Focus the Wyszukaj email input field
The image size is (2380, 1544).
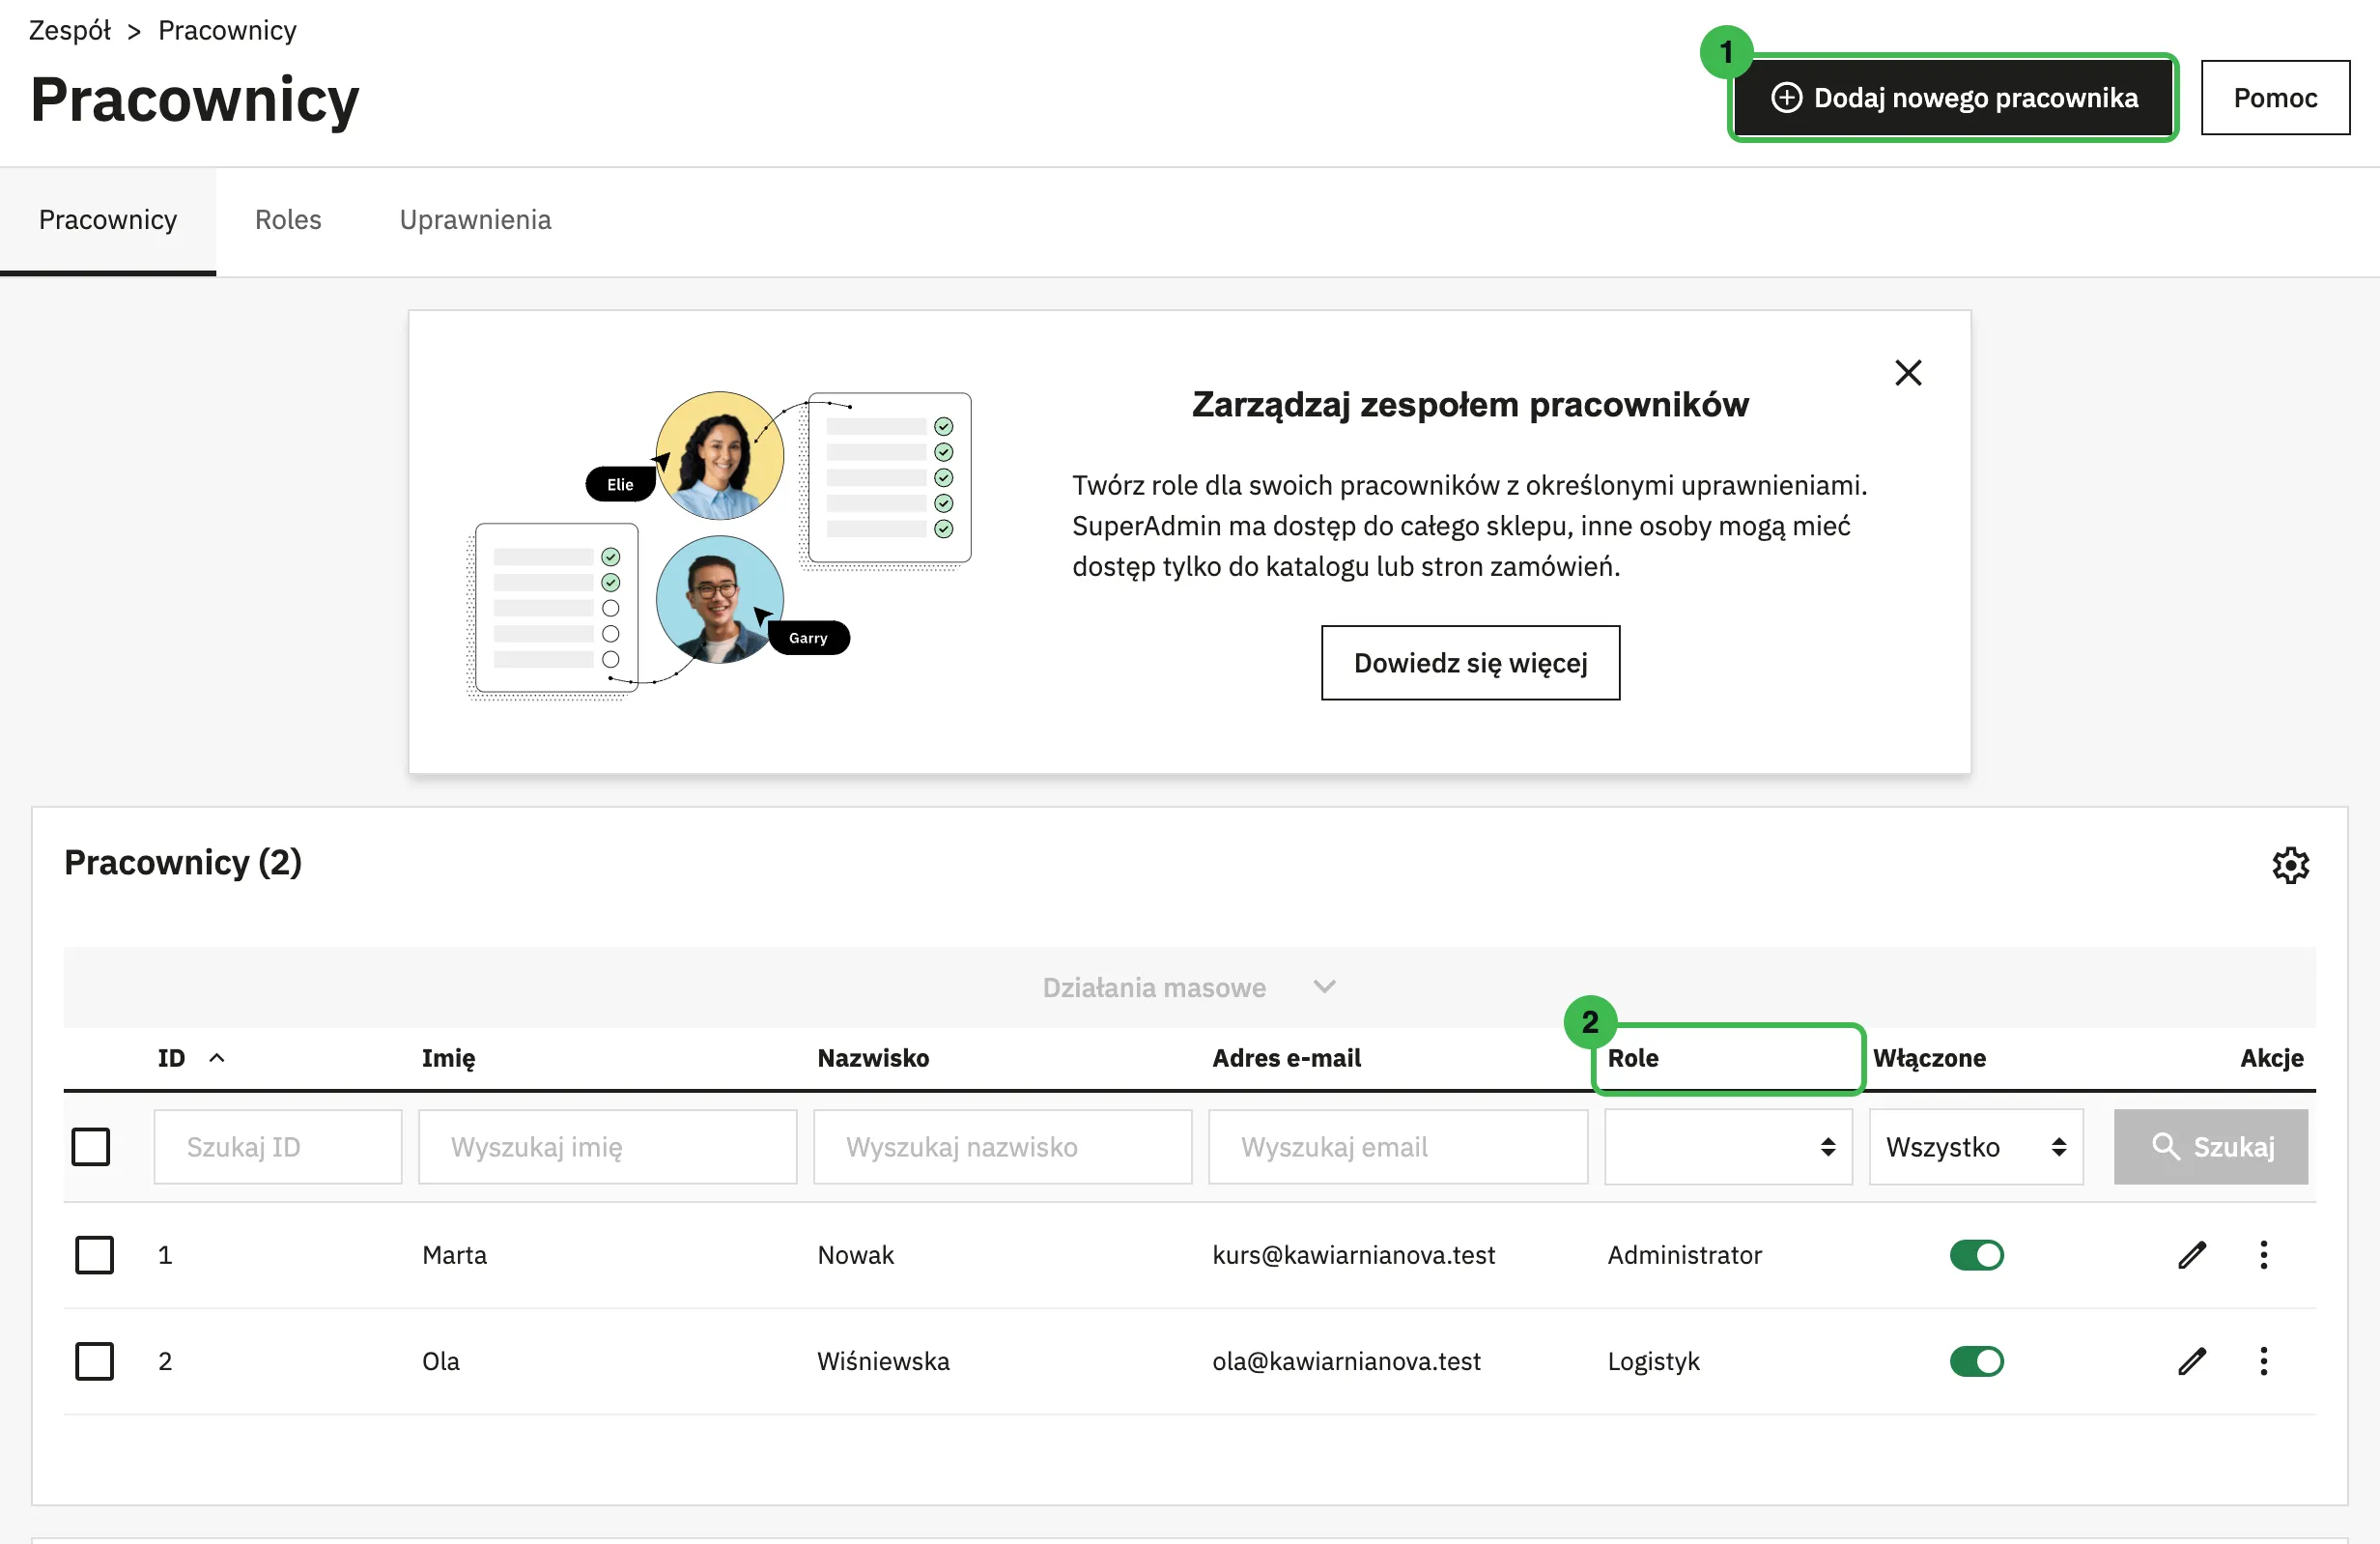(1398, 1147)
